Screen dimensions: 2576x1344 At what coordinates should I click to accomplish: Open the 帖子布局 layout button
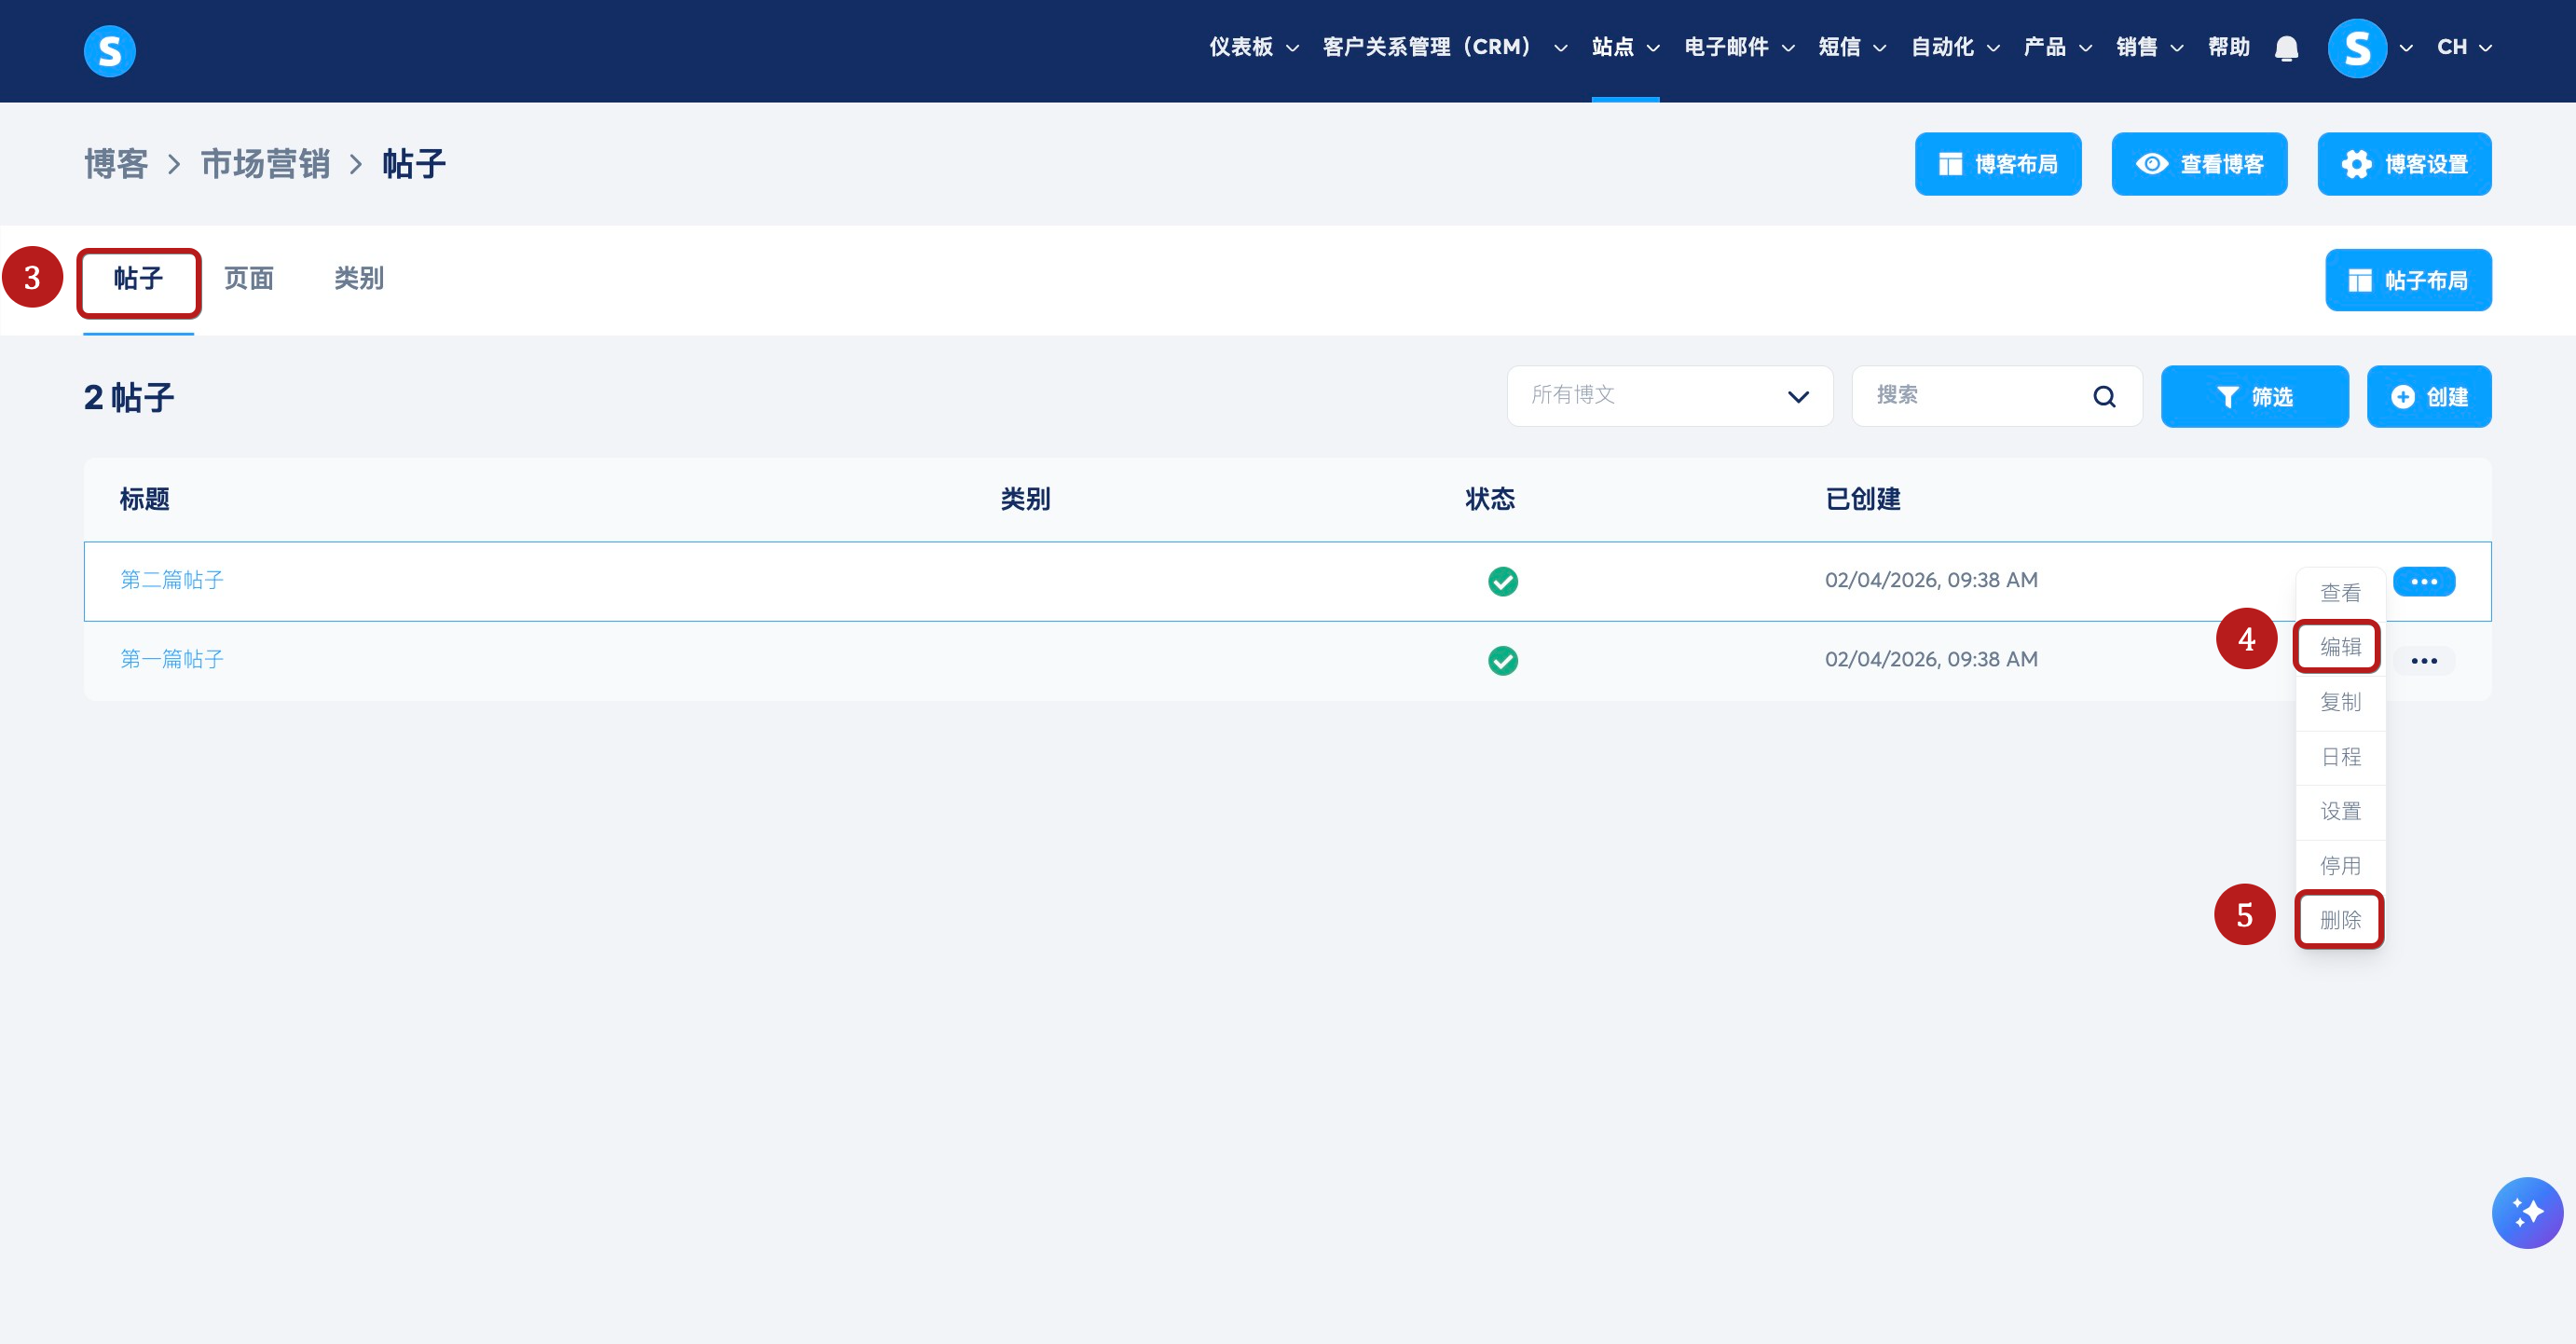pos(2407,280)
